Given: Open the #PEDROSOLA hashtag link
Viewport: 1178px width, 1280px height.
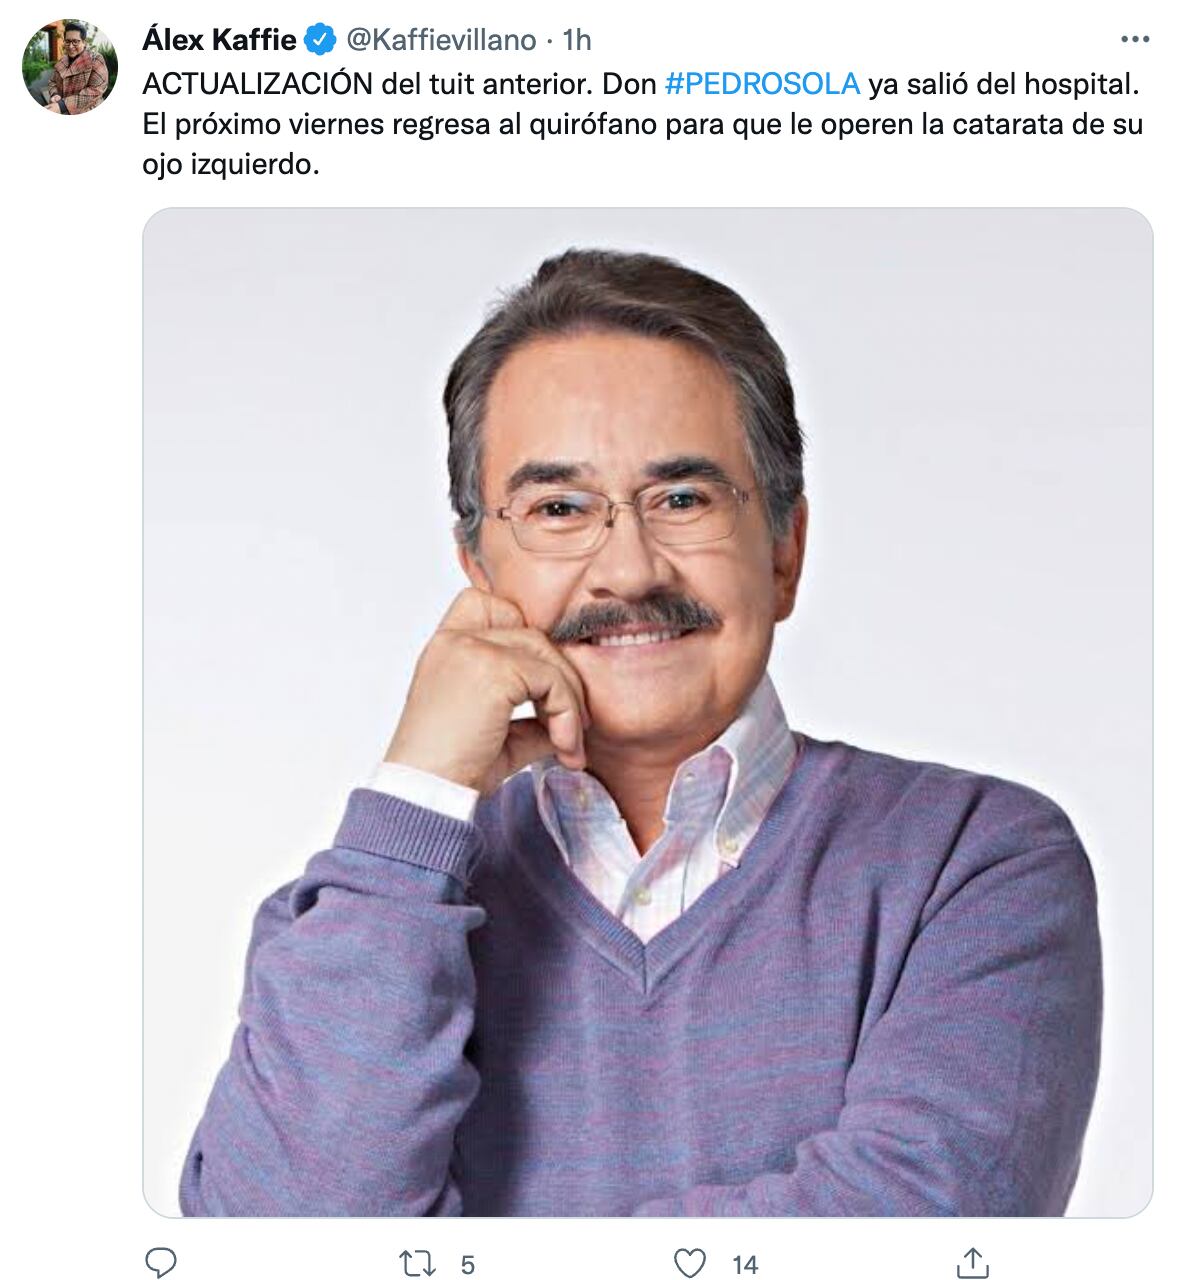Looking at the screenshot, I should coord(762,84).
